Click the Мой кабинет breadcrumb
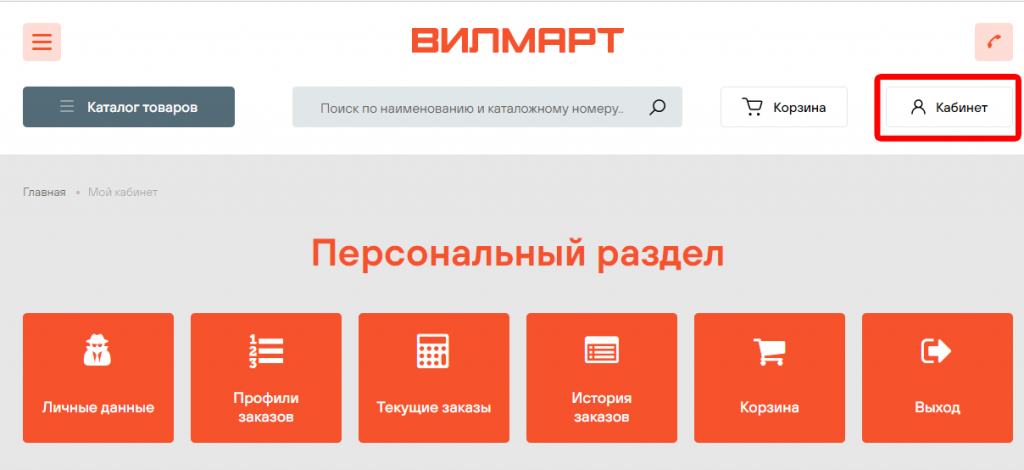The height and width of the screenshot is (470, 1024). tap(123, 193)
